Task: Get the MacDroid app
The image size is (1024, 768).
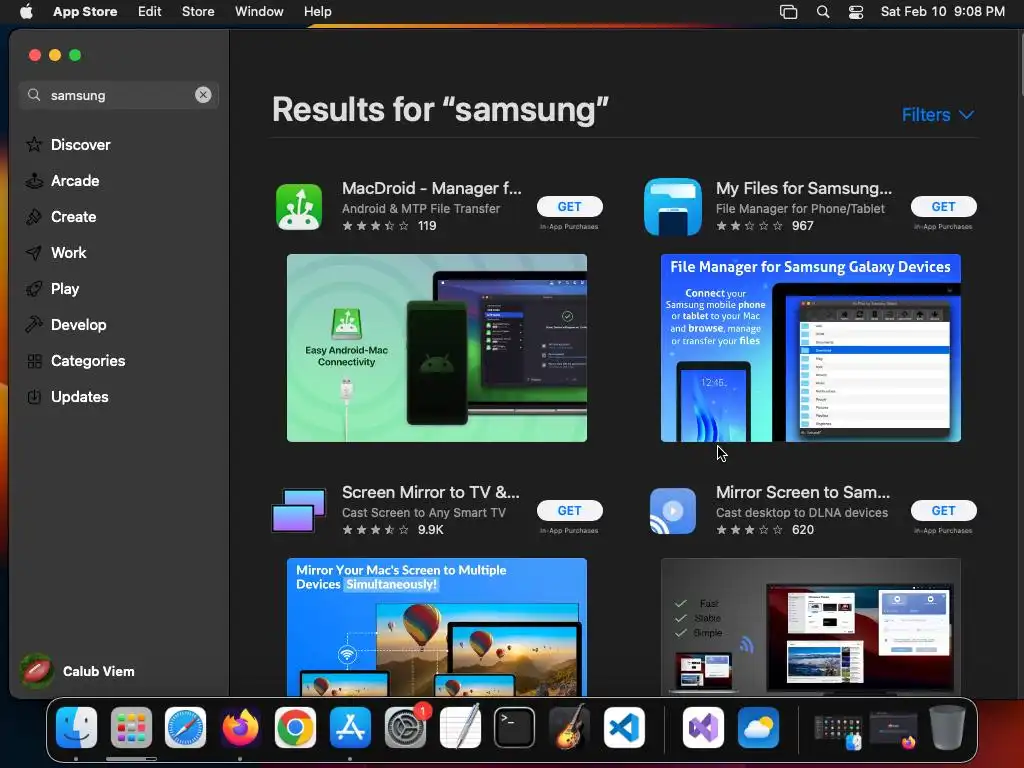Action: pyautogui.click(x=569, y=206)
